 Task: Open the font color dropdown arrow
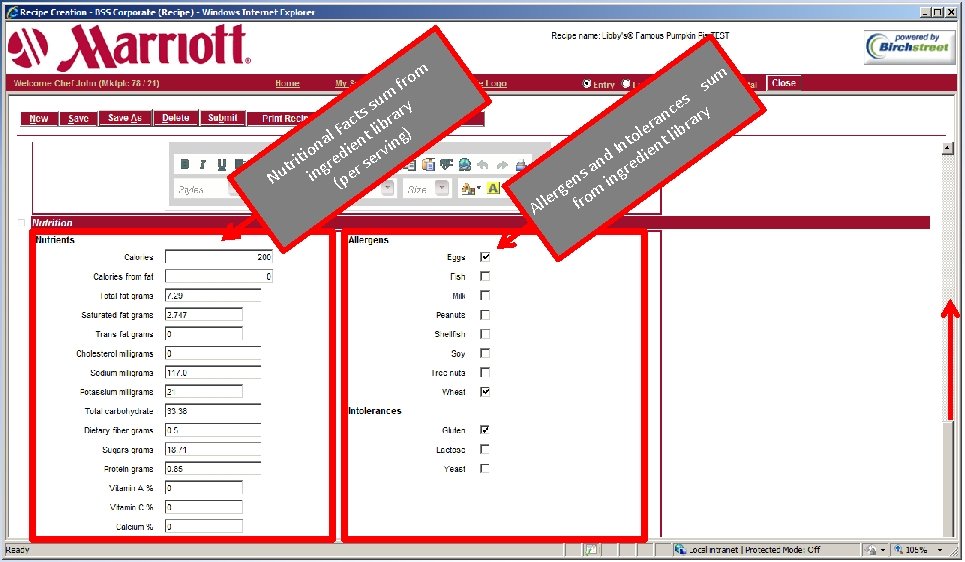(479, 189)
